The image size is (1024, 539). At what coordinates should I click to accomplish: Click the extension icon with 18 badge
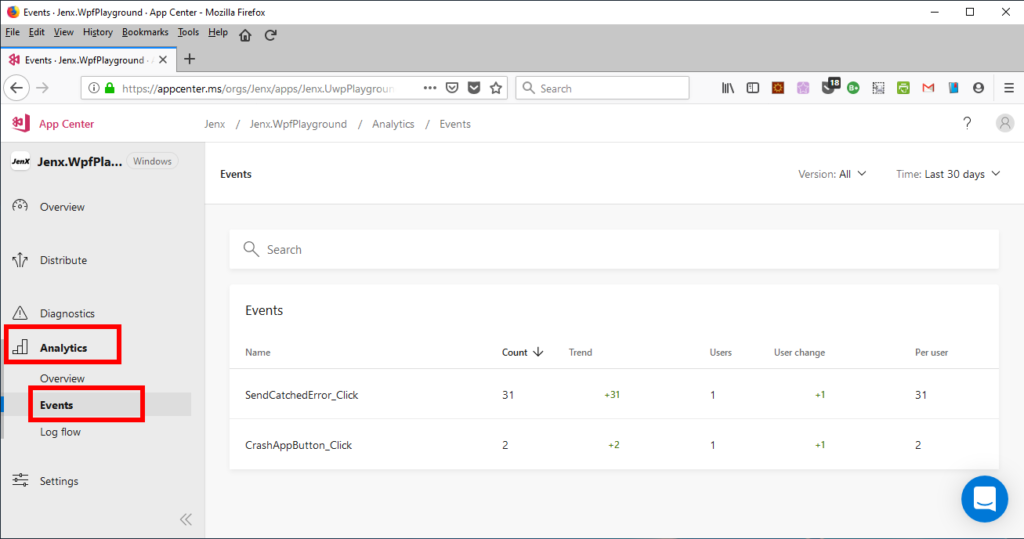coord(829,86)
